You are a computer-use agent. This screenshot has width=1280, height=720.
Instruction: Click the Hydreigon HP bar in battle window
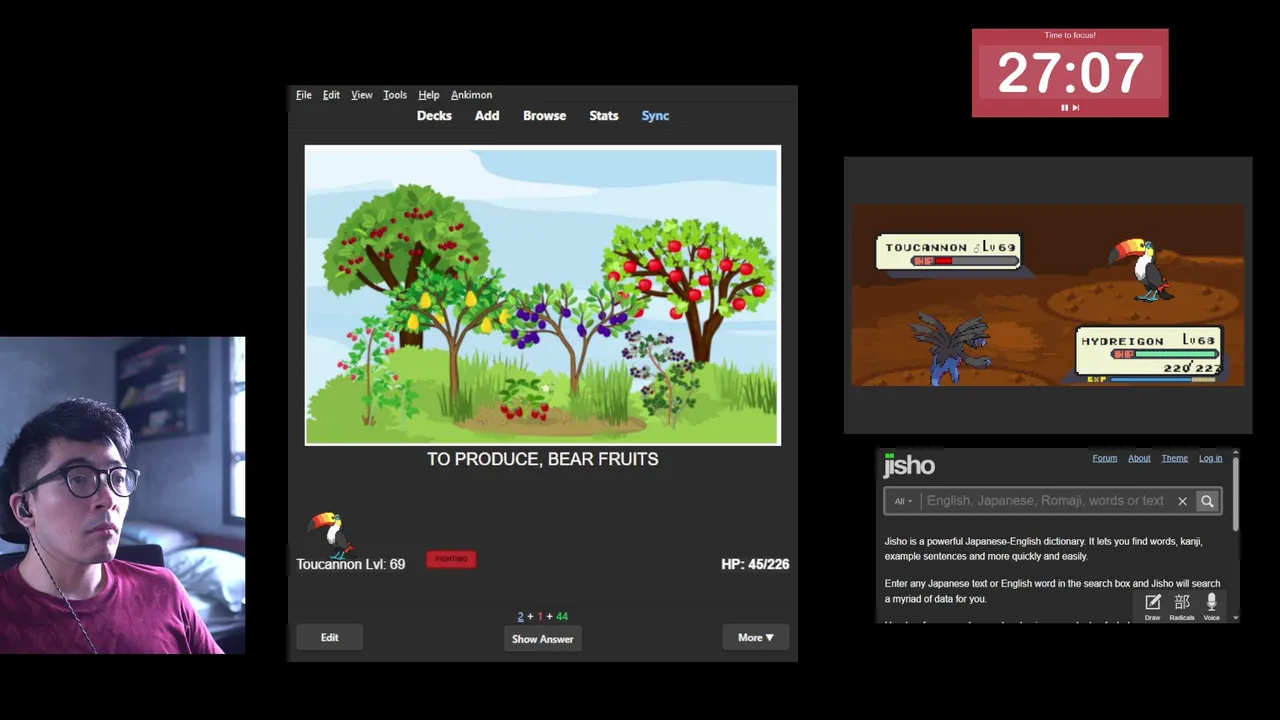tap(1166, 354)
